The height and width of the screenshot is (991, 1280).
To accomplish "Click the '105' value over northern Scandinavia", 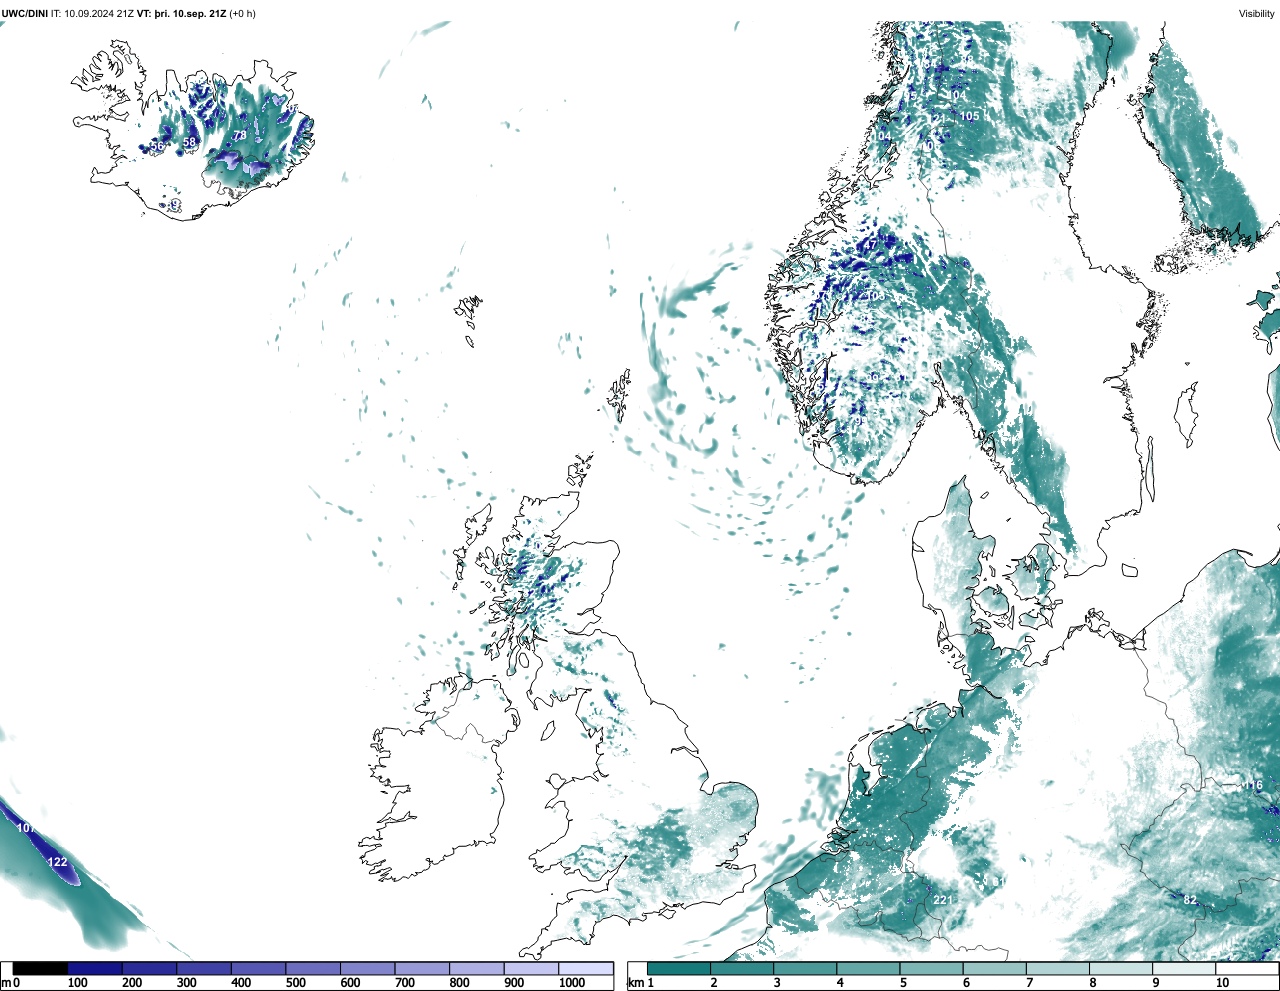I will pyautogui.click(x=969, y=116).
